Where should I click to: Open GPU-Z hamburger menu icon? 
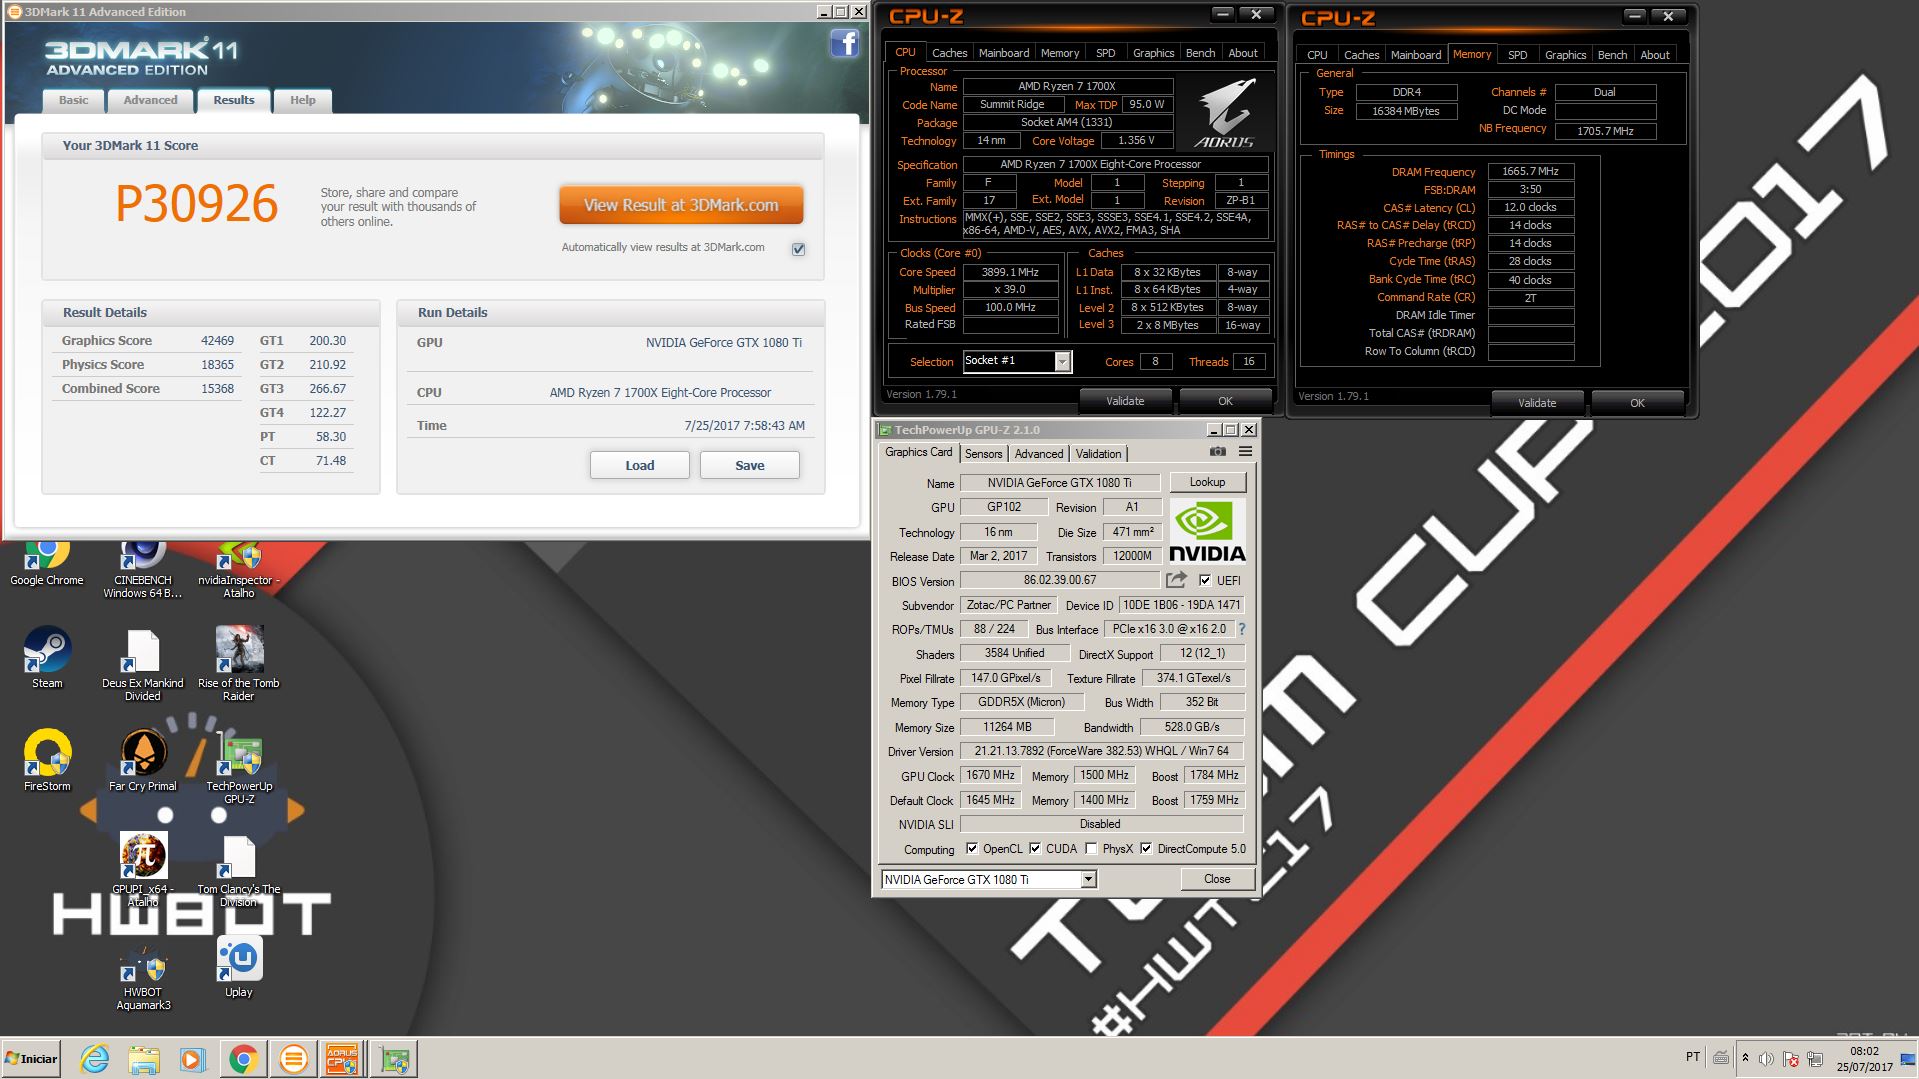tap(1245, 452)
